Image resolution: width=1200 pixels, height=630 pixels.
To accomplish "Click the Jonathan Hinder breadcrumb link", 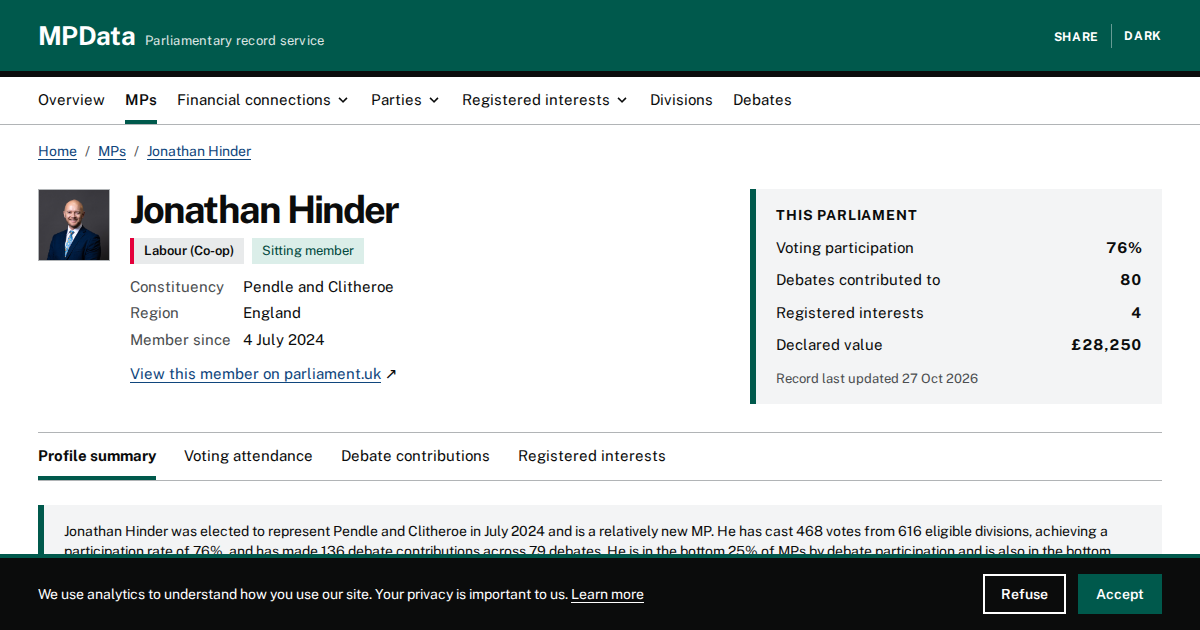I will coord(199,151).
